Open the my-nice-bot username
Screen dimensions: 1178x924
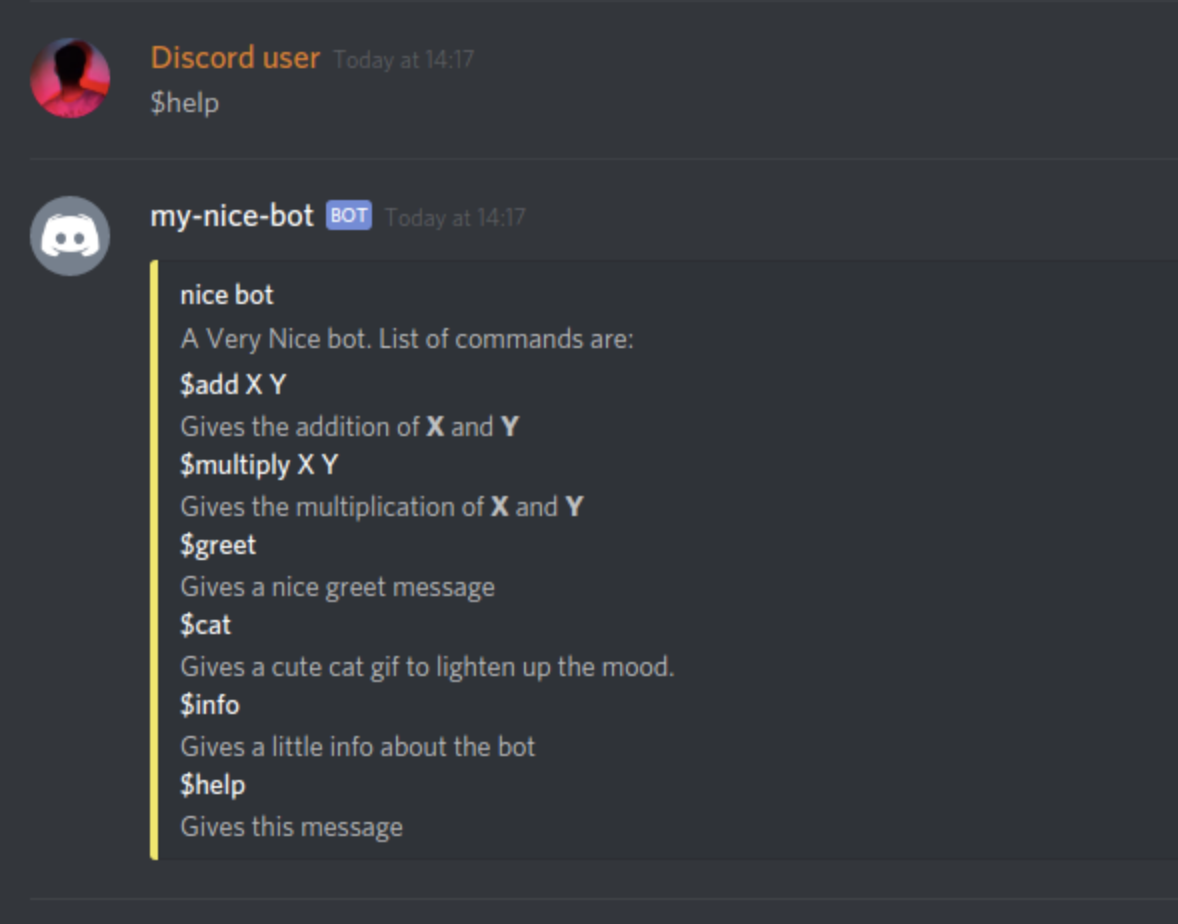(x=232, y=216)
